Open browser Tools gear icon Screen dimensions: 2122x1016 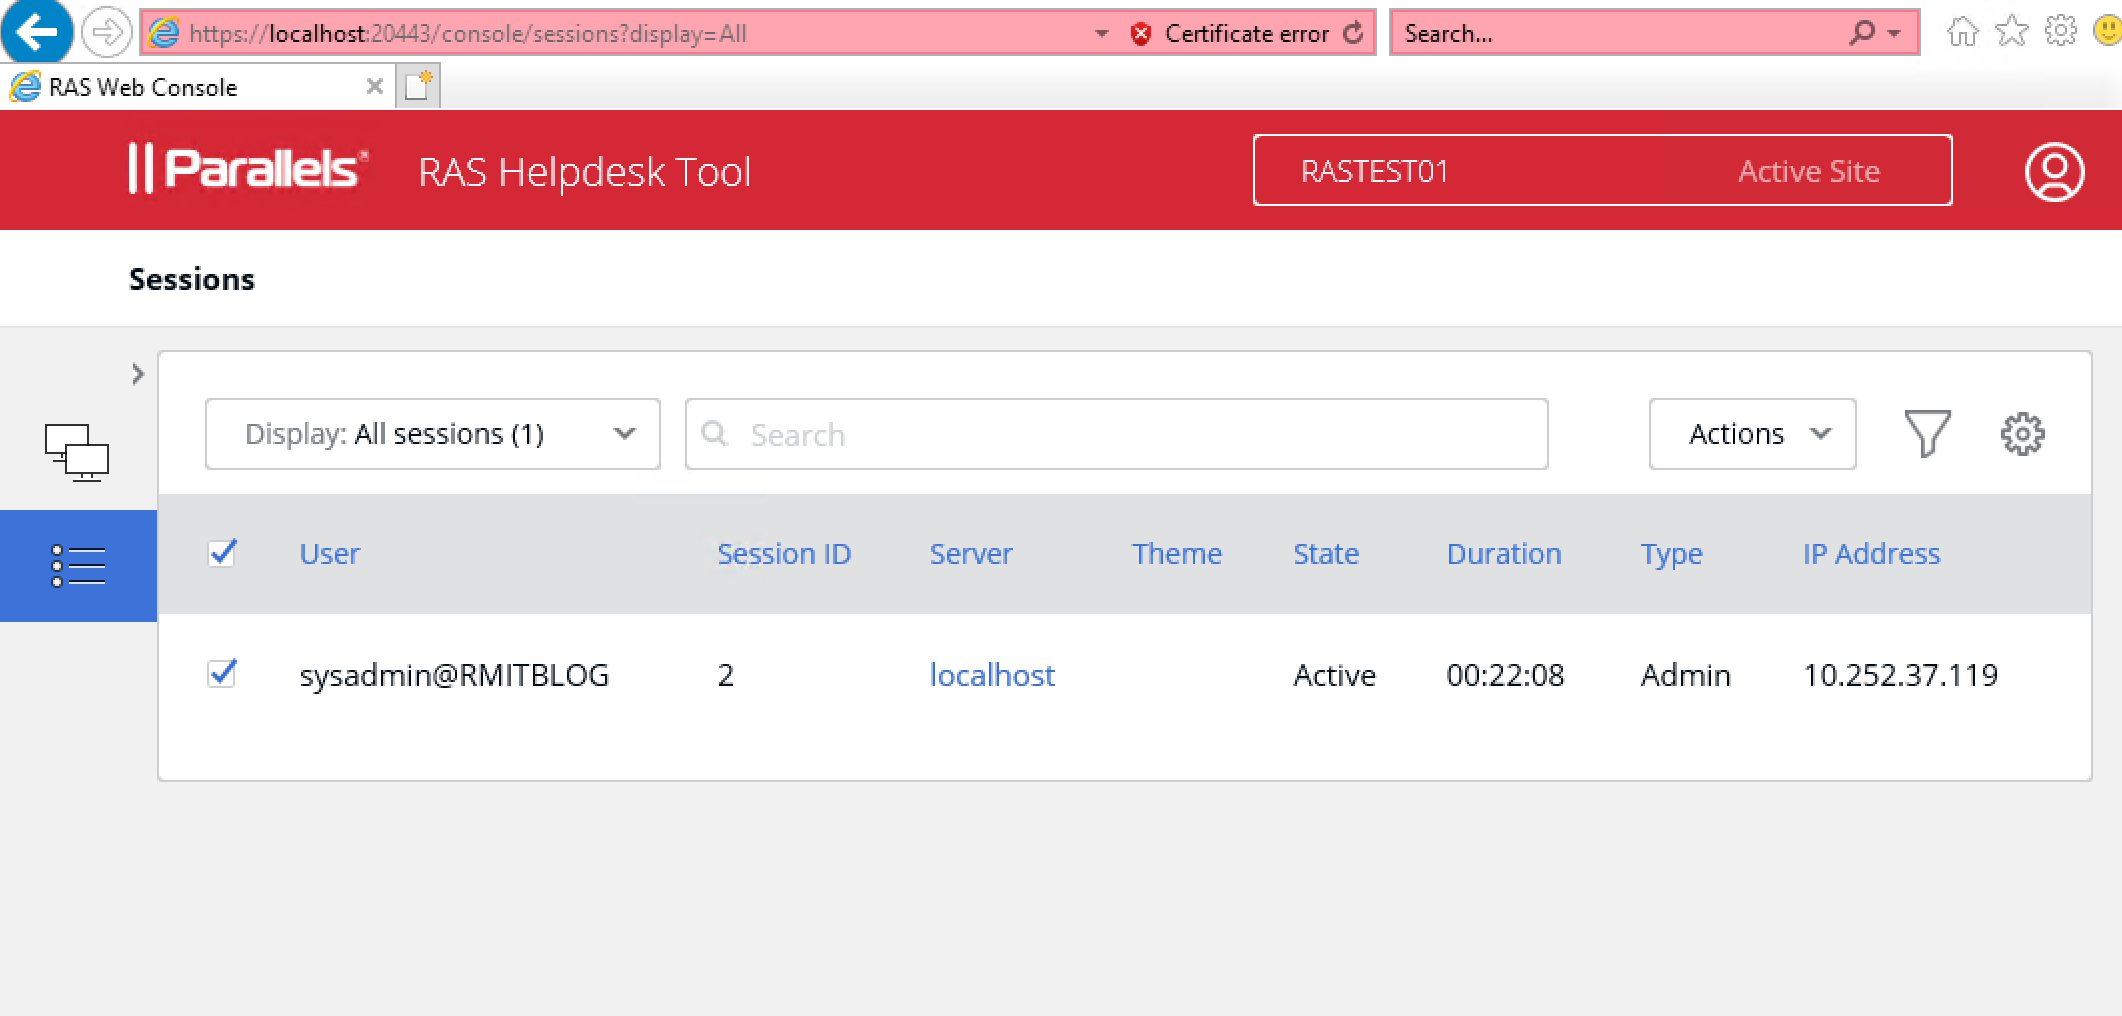click(2060, 32)
